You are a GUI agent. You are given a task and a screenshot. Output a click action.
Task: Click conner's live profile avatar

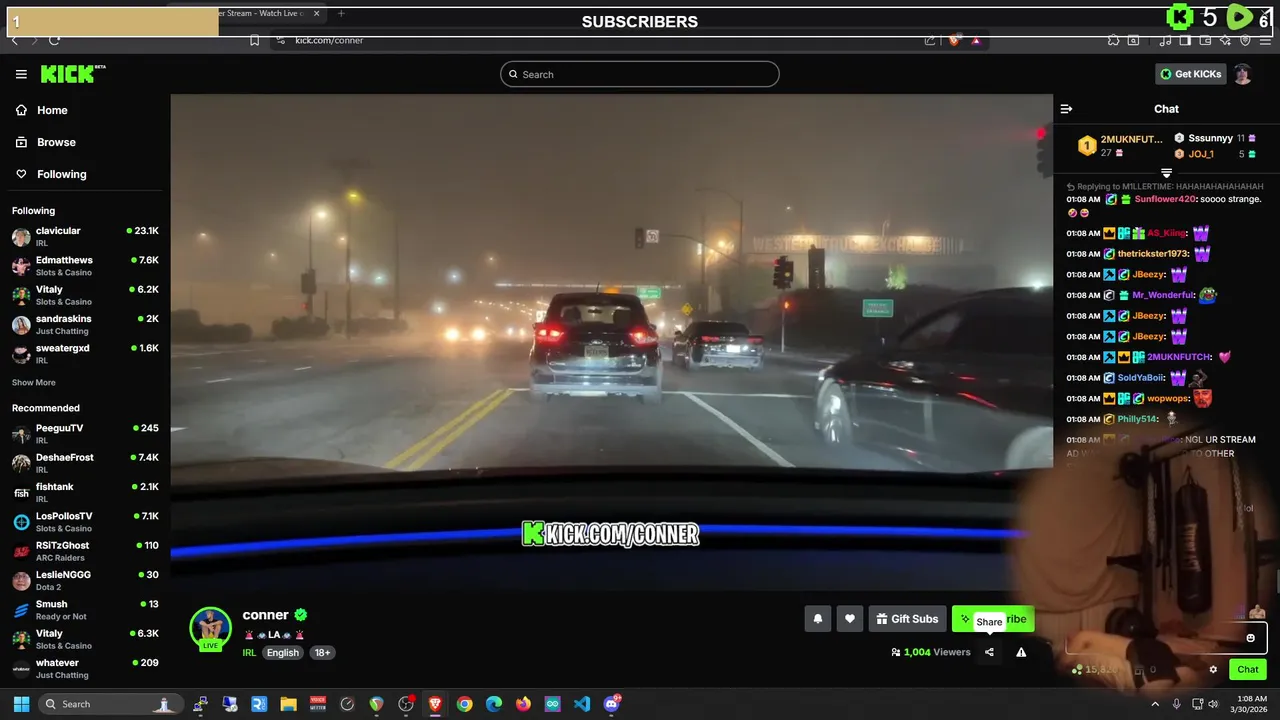click(x=210, y=628)
